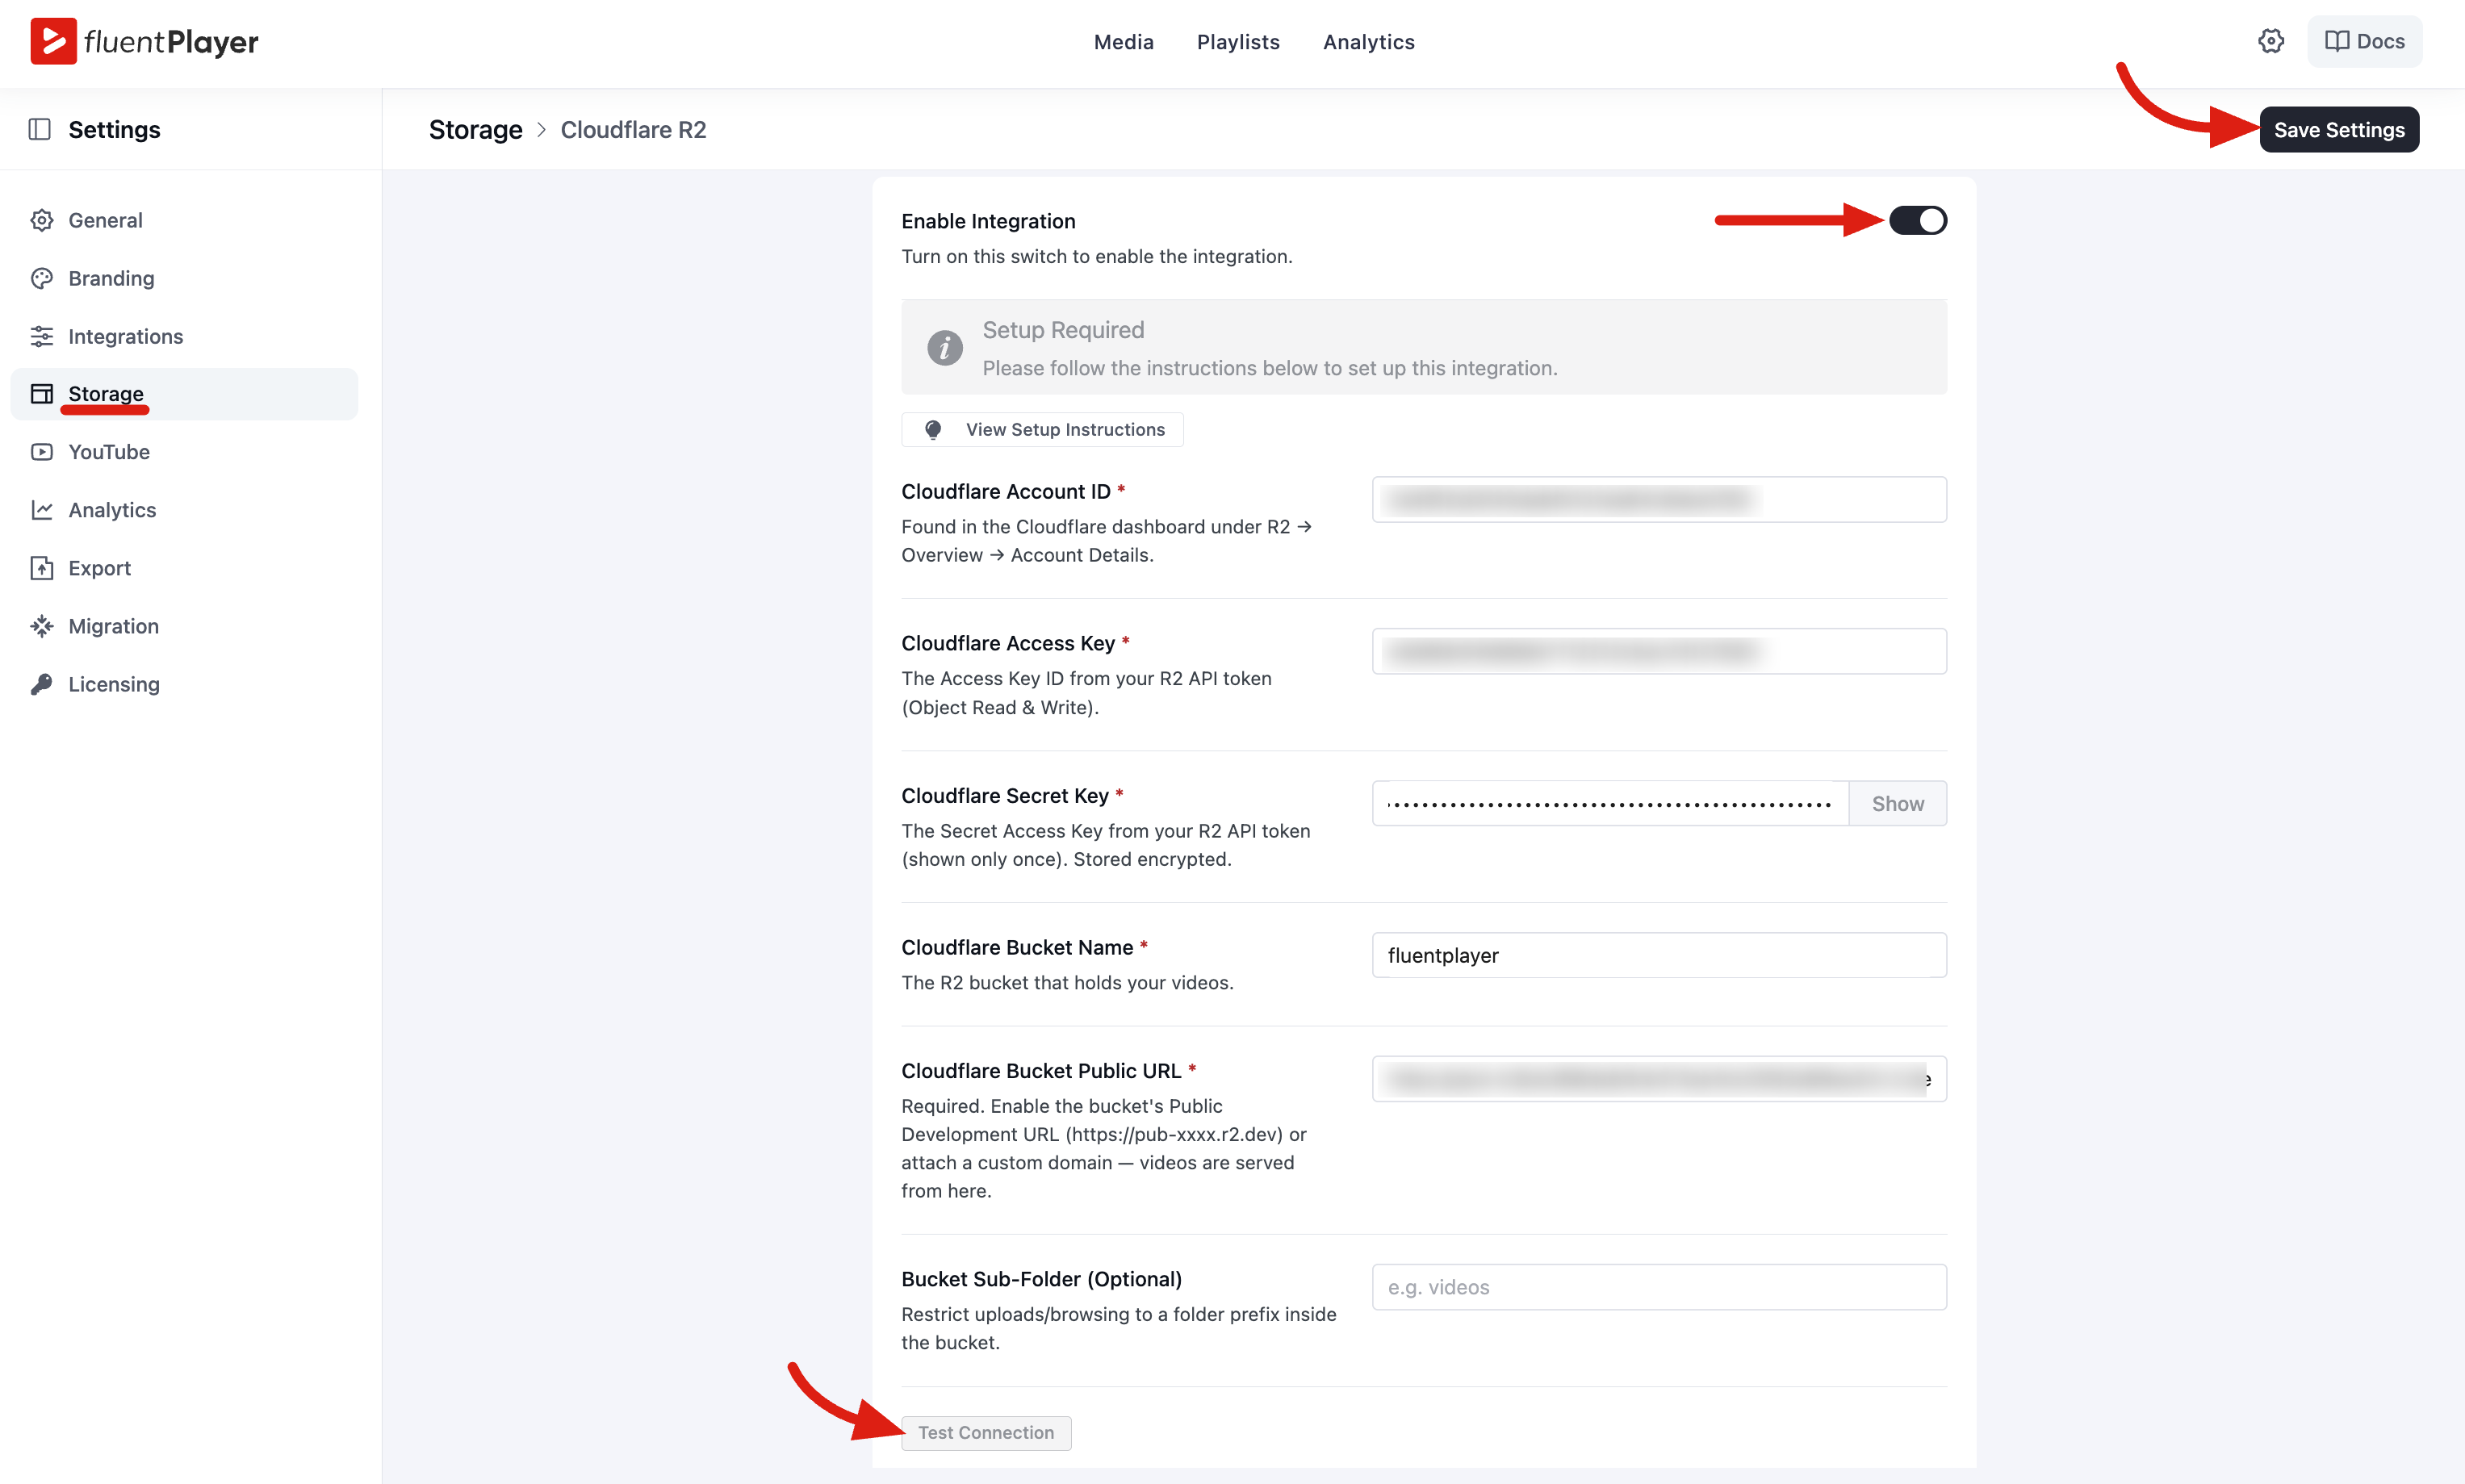Focus the Cloudflare Access Key field
This screenshot has width=2465, height=1484.
point(1659,651)
